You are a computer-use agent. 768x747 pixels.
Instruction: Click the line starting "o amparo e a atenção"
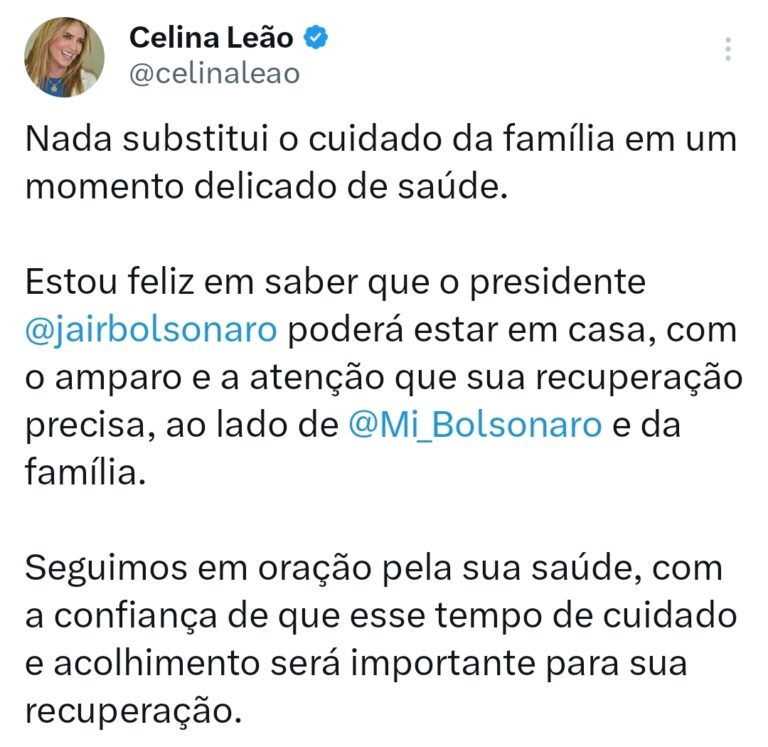383,377
